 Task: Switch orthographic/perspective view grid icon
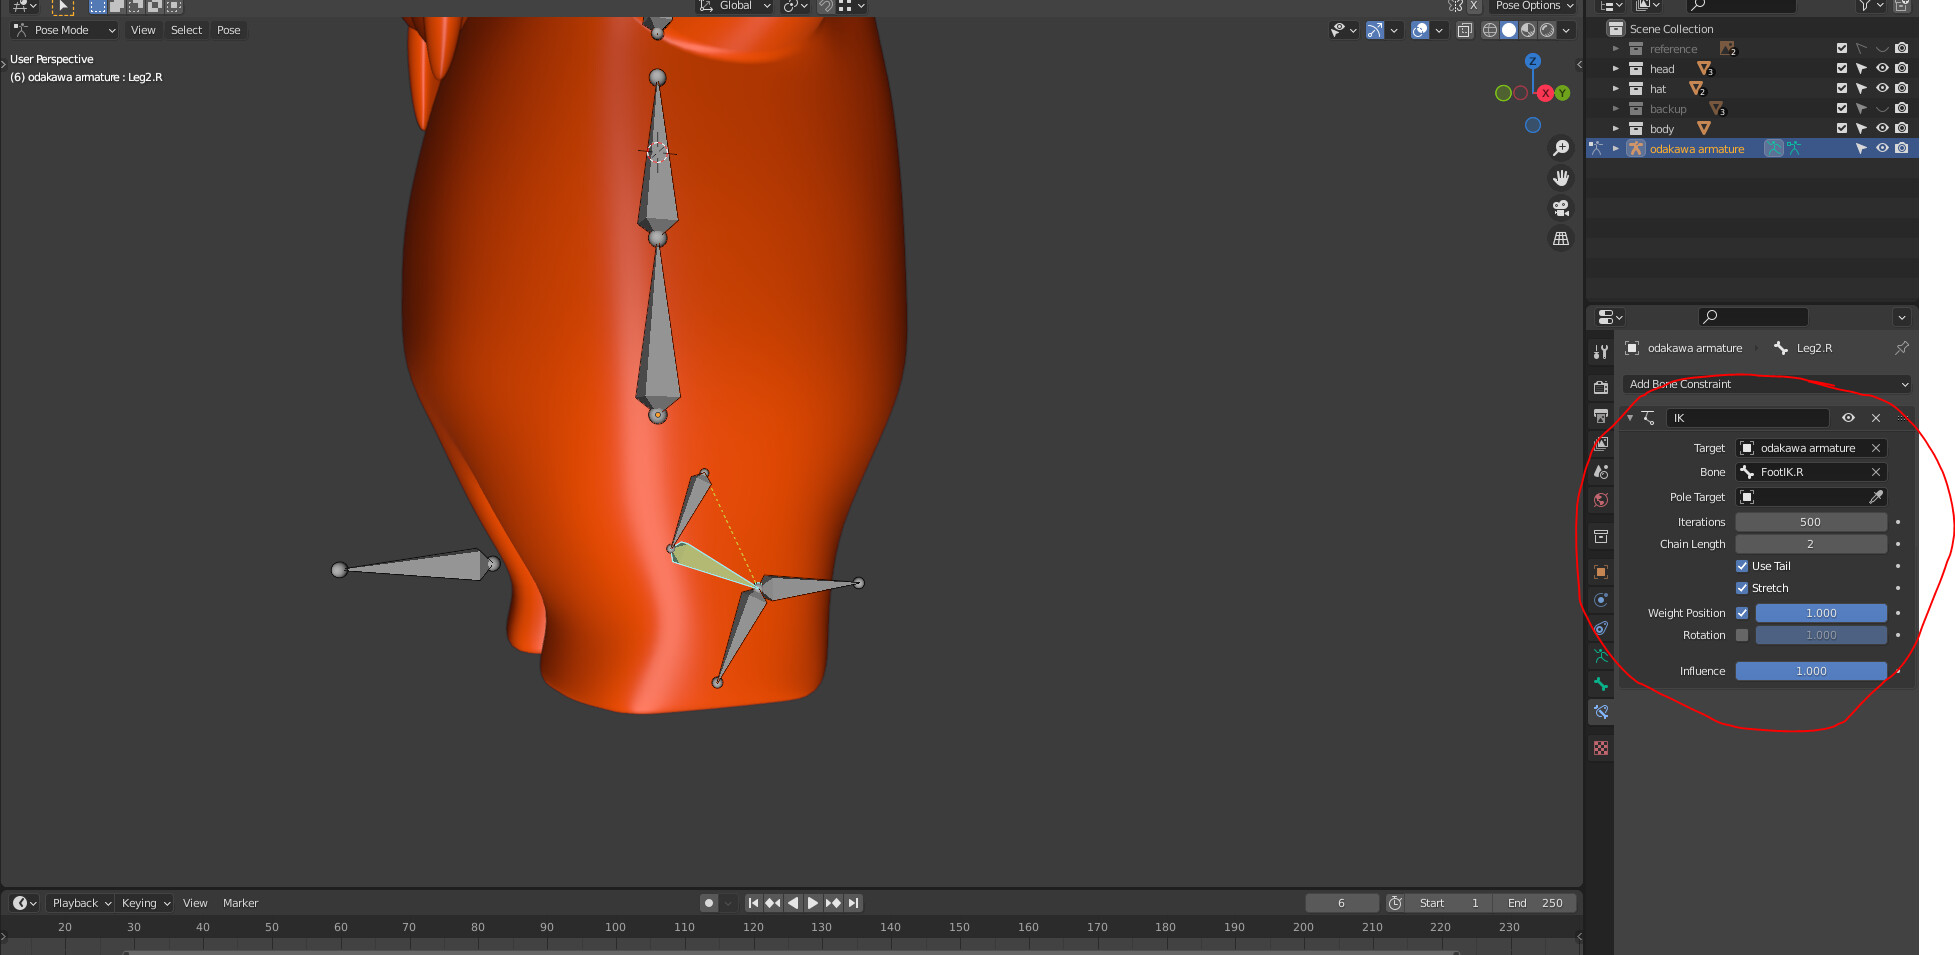click(x=1561, y=238)
